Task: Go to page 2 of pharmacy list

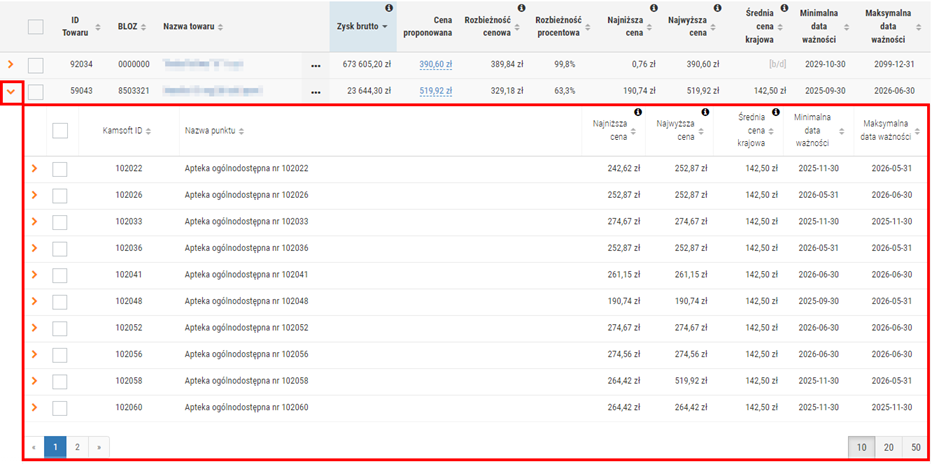Action: [x=77, y=447]
